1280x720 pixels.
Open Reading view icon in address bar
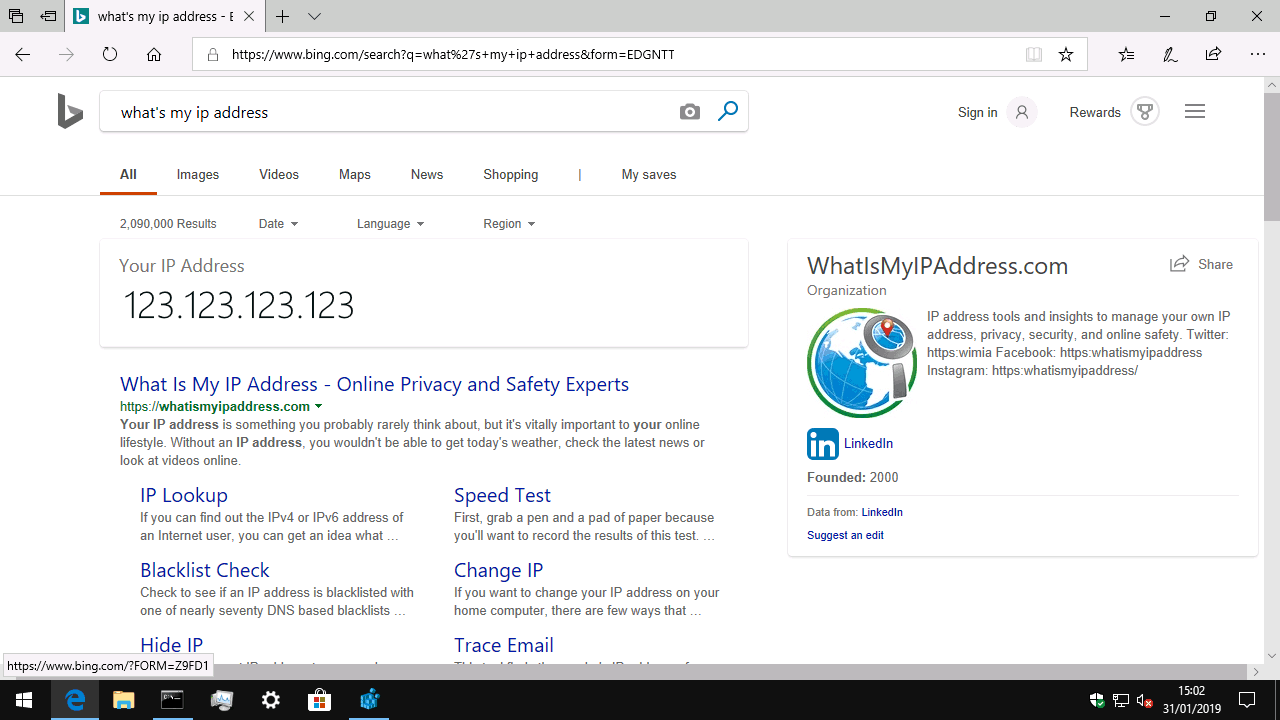point(1034,55)
